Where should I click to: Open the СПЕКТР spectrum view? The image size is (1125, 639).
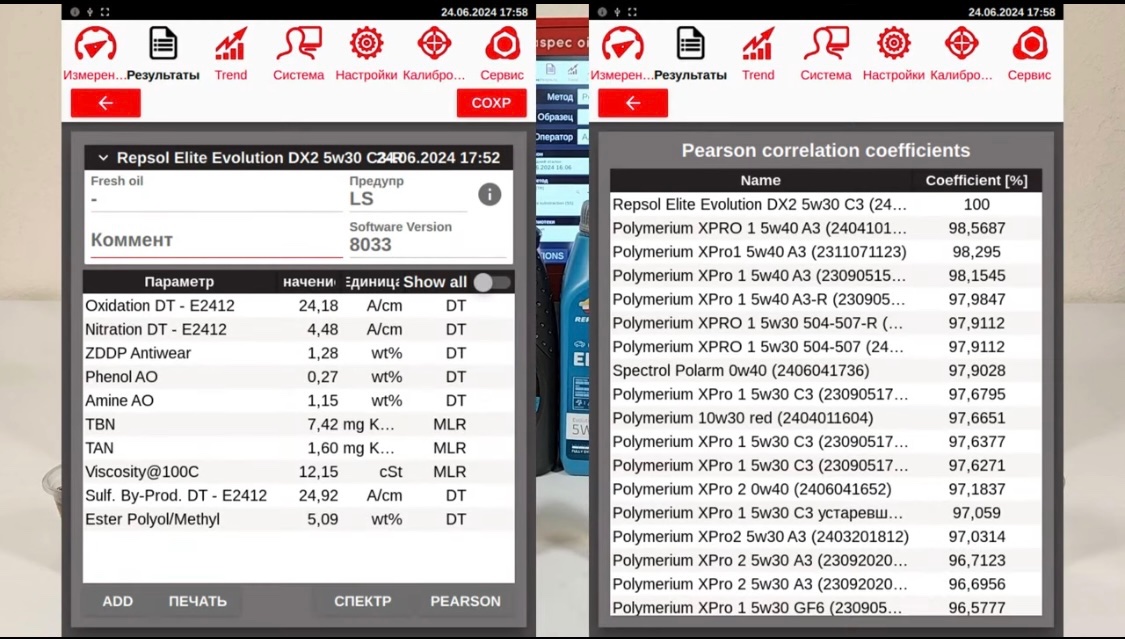[363, 601]
